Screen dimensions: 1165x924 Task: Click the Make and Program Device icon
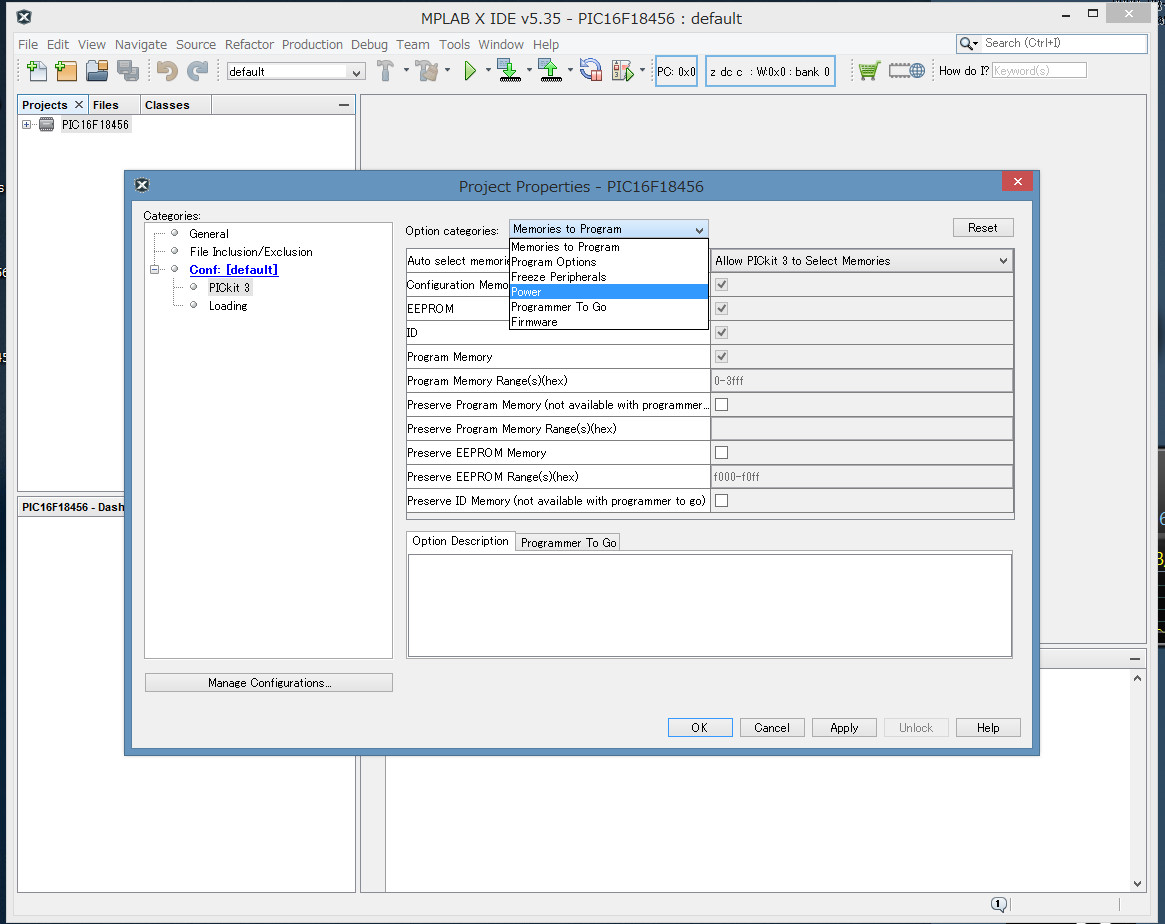pos(509,71)
